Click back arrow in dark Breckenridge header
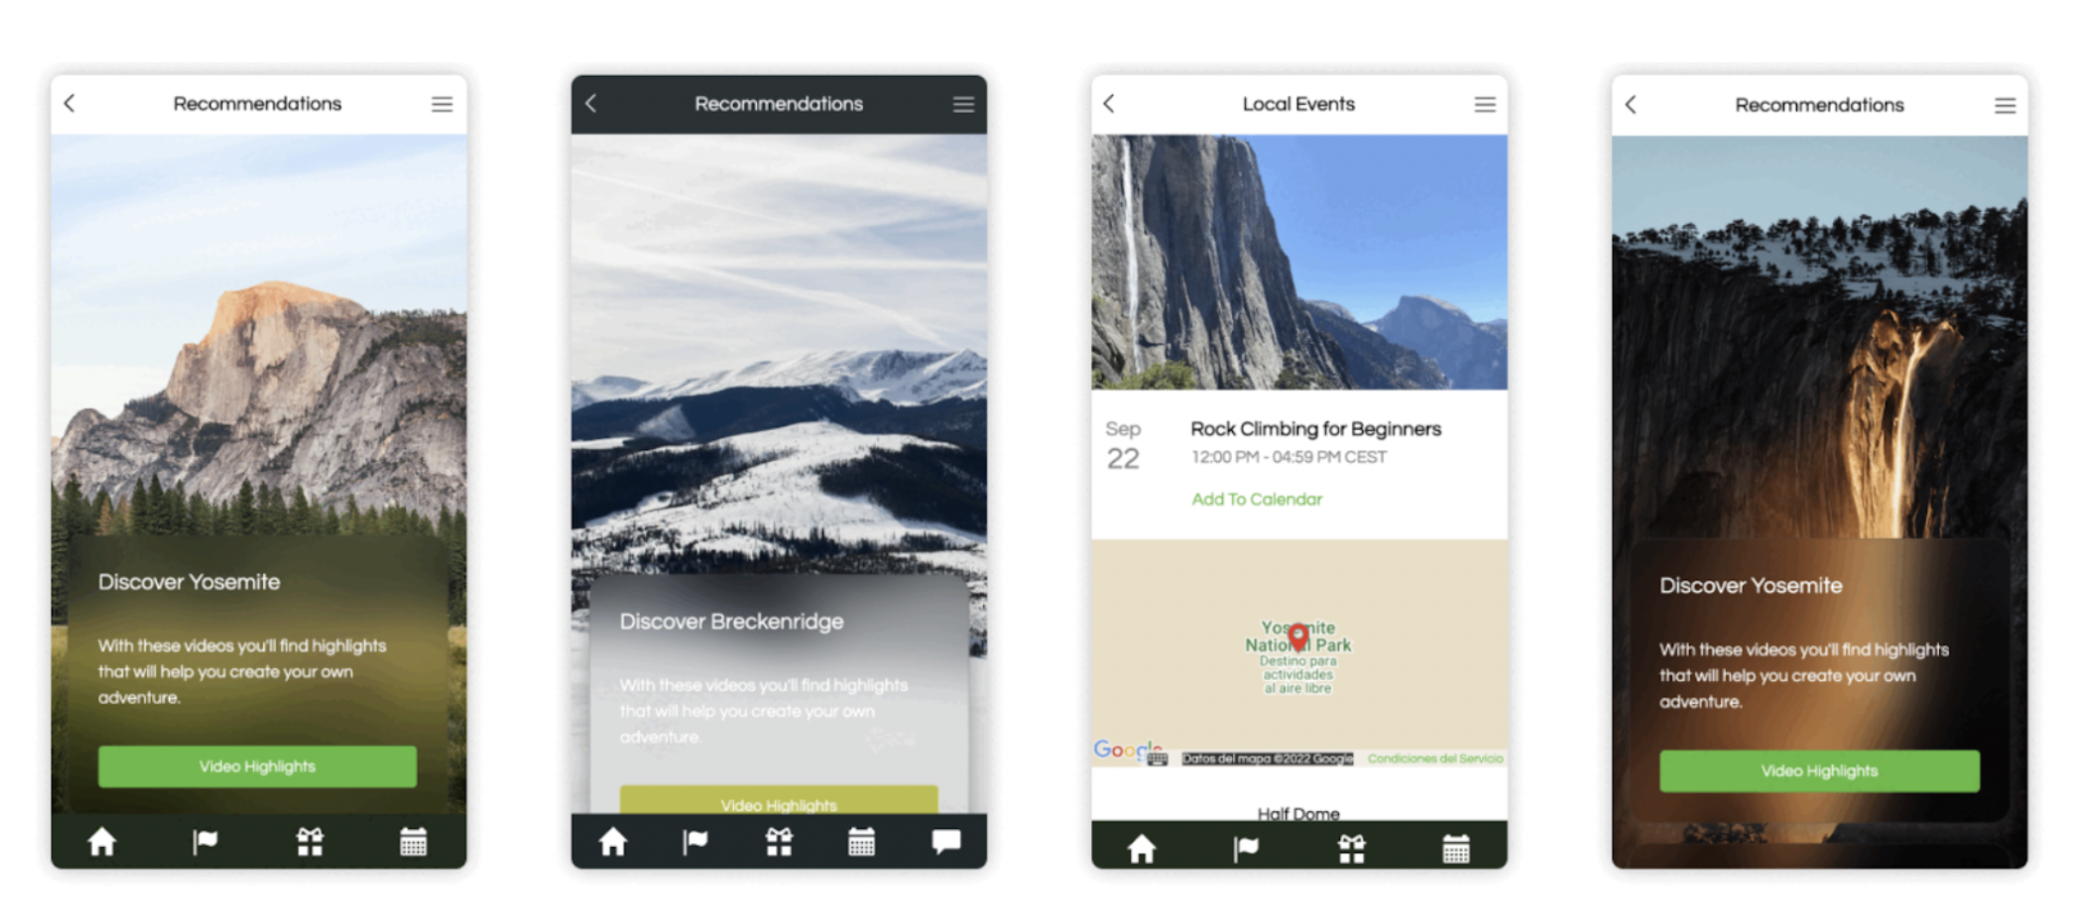This screenshot has width=2084, height=916. (591, 104)
